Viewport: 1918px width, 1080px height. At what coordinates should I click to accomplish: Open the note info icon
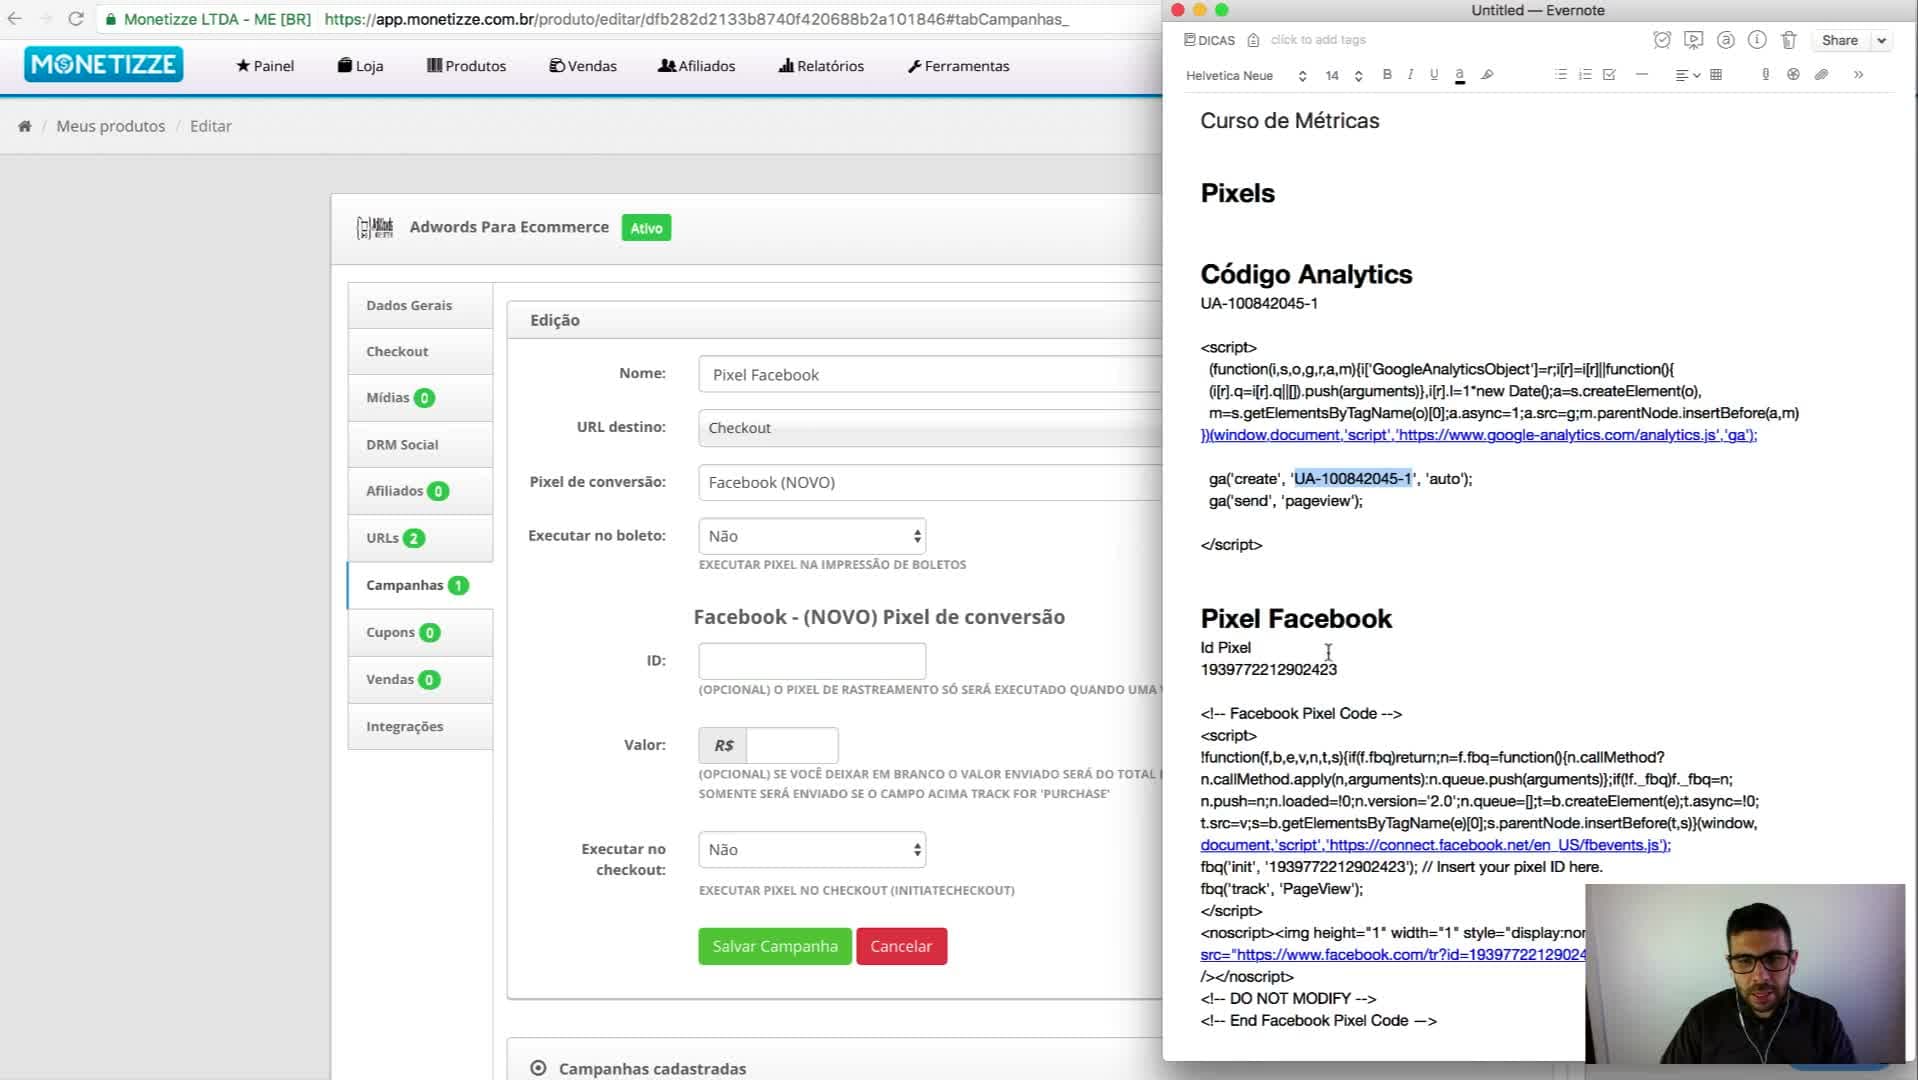pos(1757,40)
